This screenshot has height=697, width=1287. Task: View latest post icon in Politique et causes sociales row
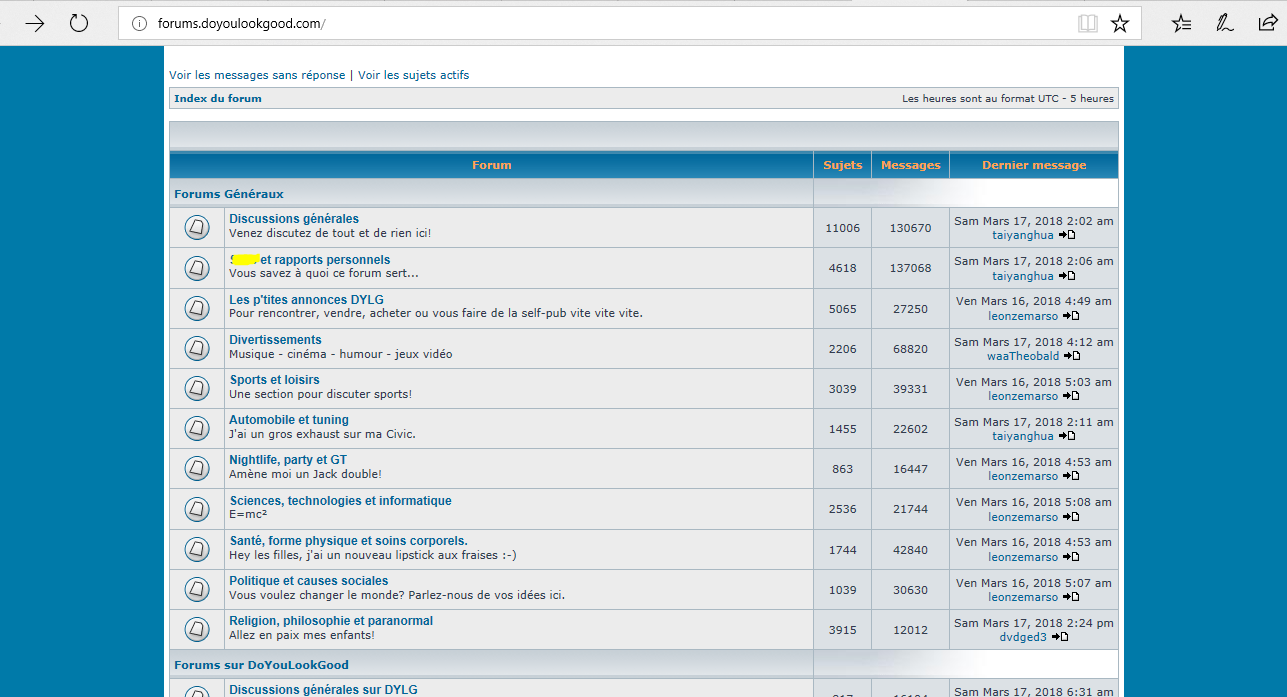coord(1071,597)
